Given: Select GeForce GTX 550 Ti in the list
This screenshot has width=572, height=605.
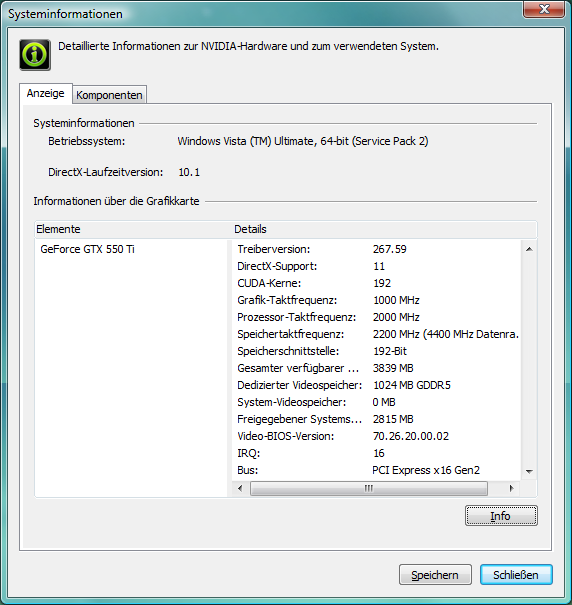Looking at the screenshot, I should [88, 249].
